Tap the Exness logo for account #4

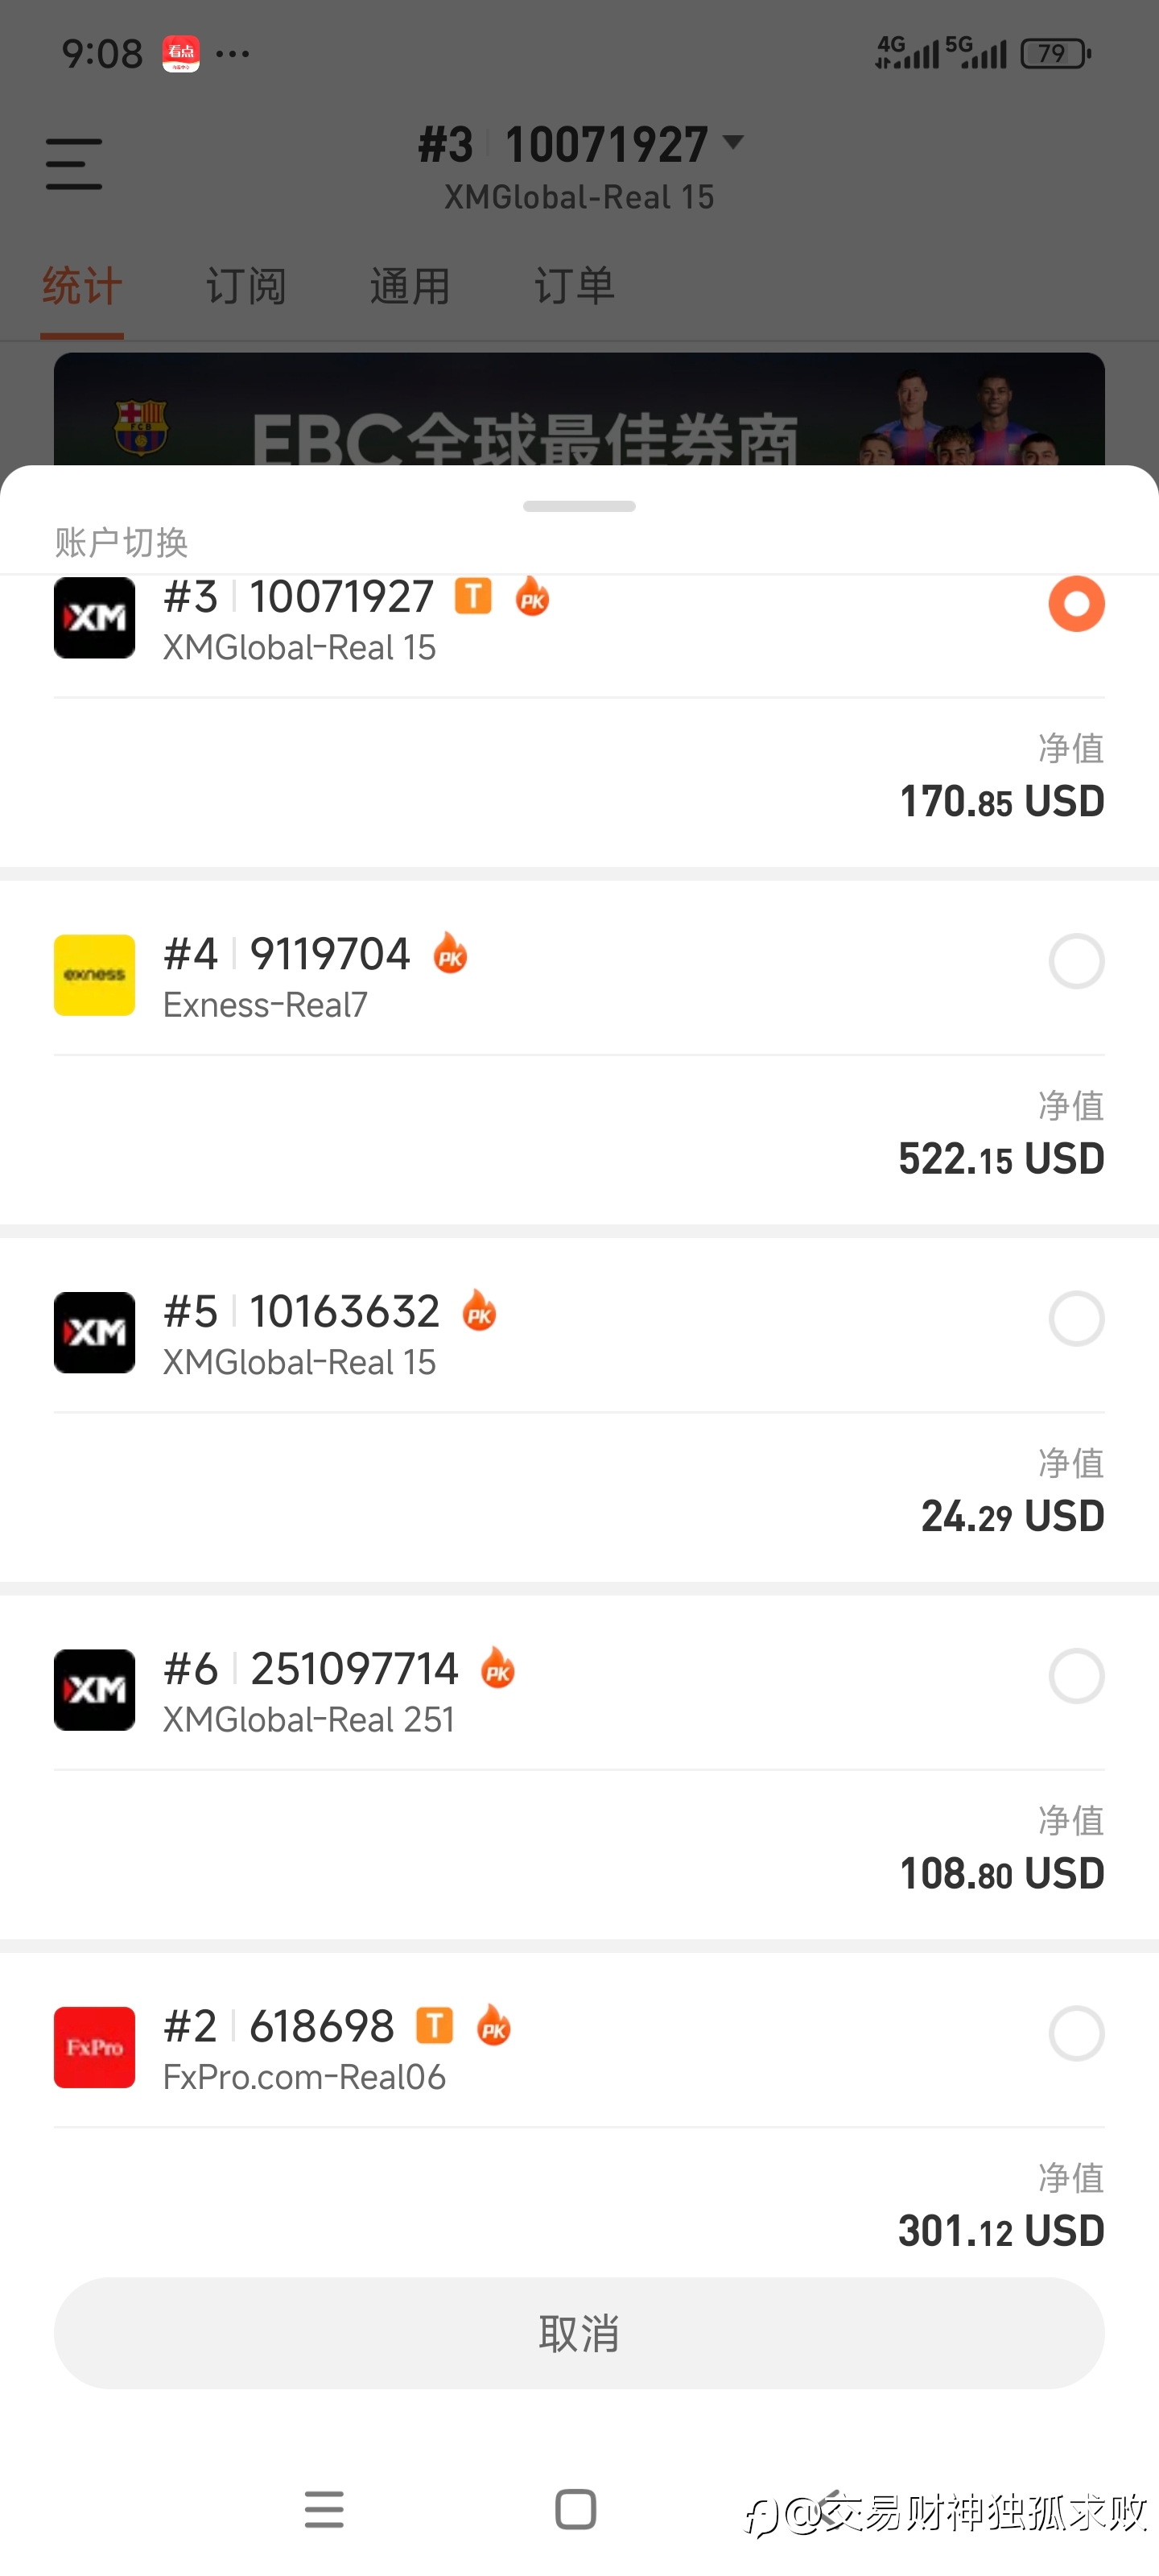(94, 975)
